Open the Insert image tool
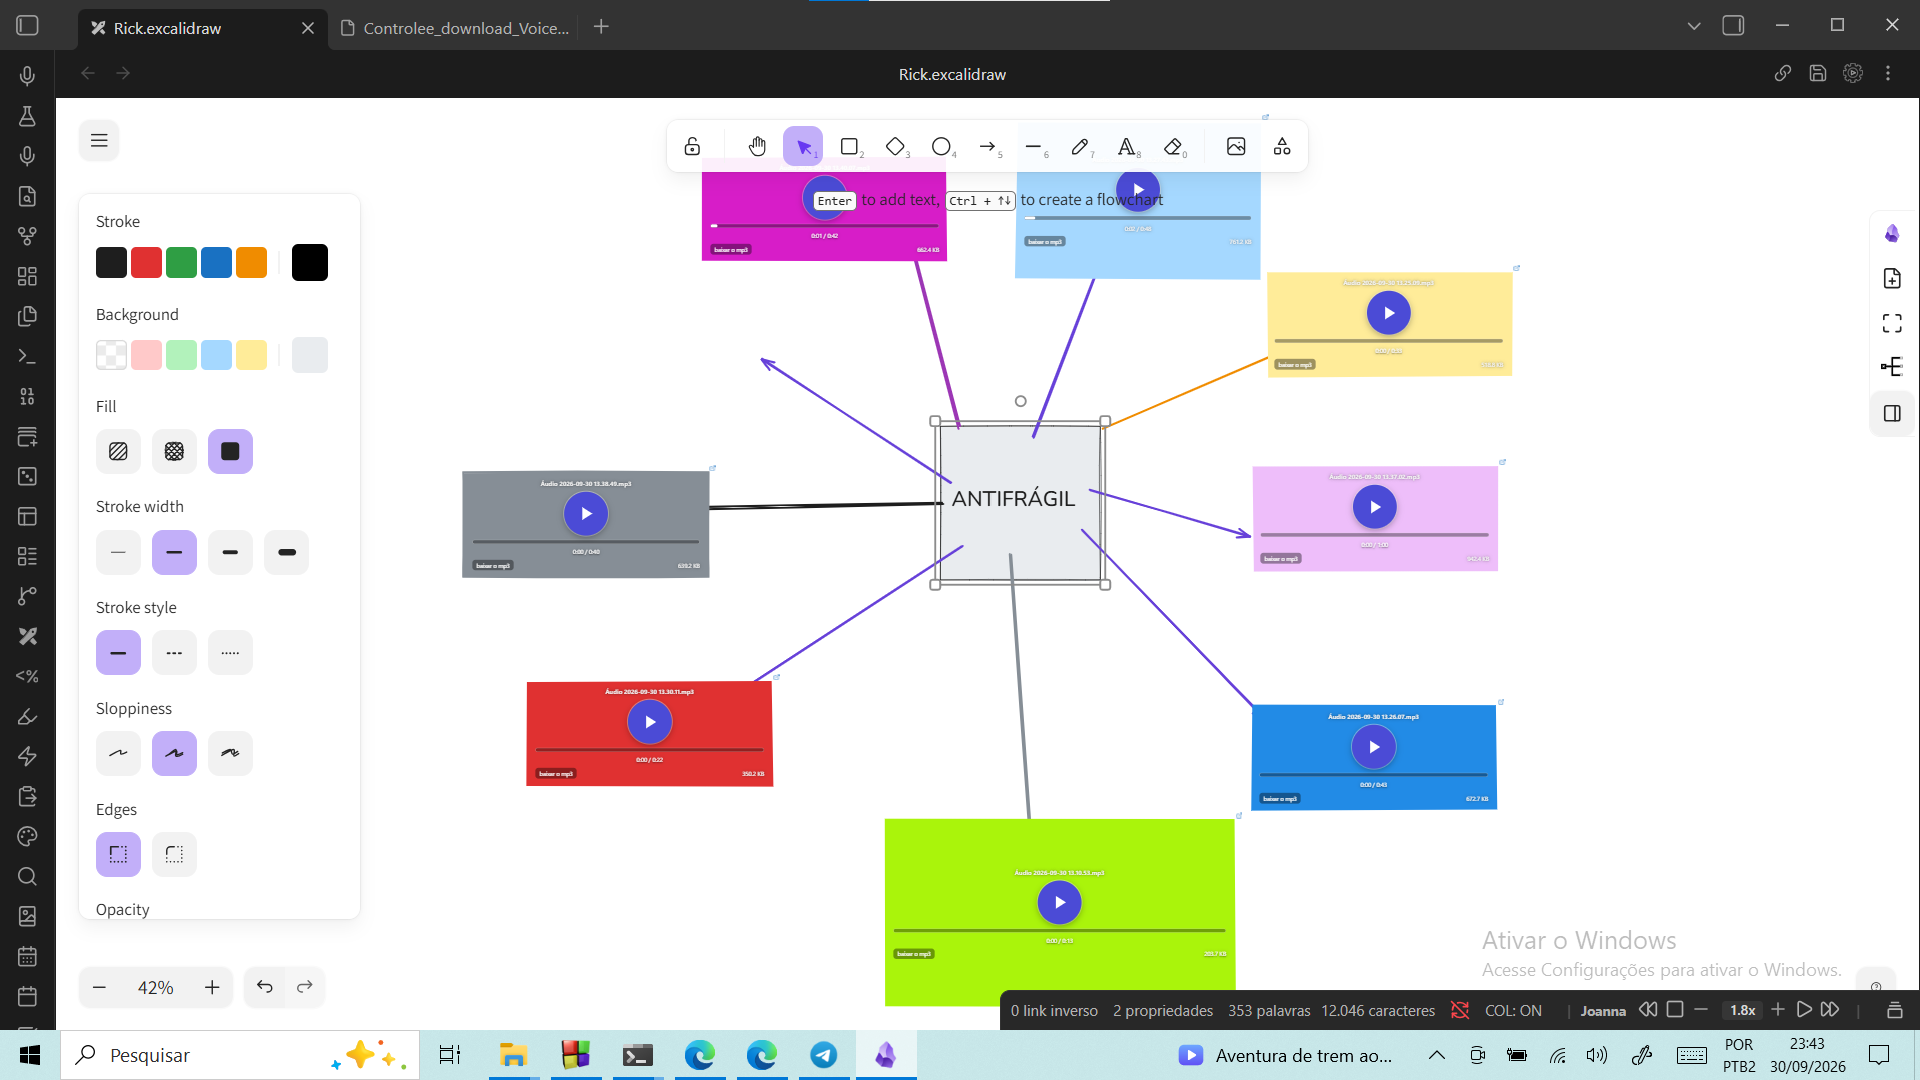Viewport: 1920px width, 1080px height. 1236,147
